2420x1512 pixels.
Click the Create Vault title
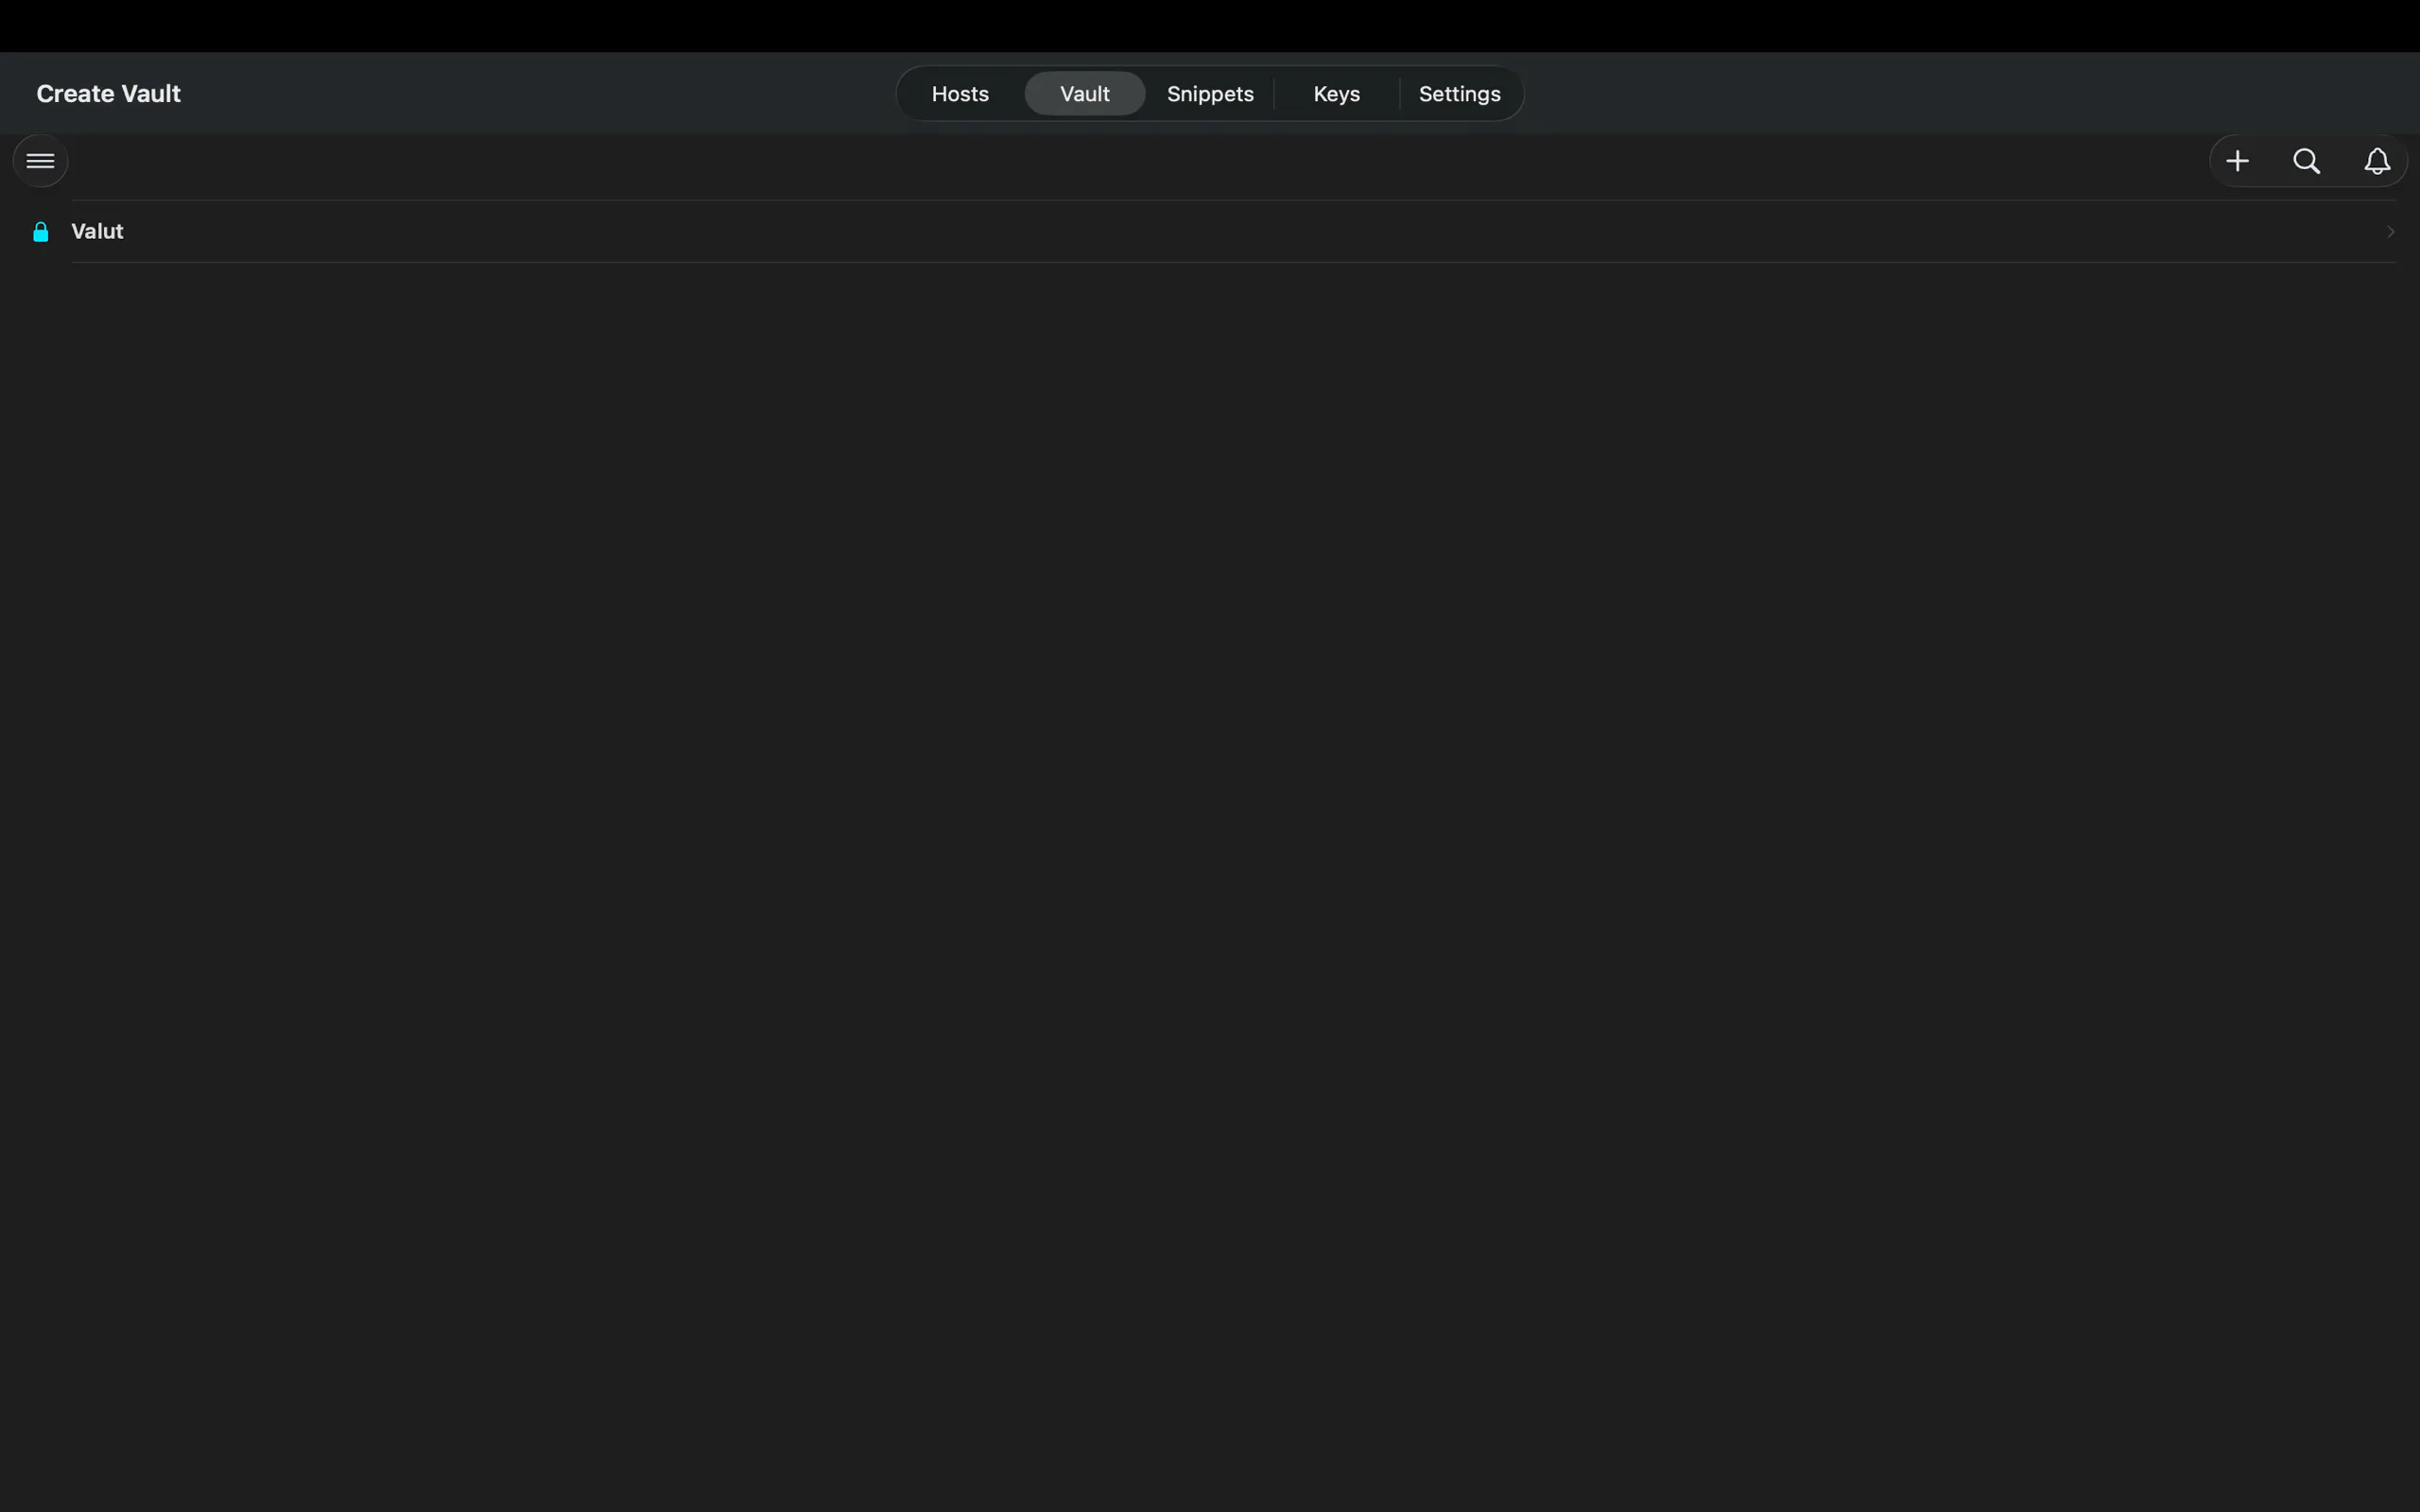109,94
